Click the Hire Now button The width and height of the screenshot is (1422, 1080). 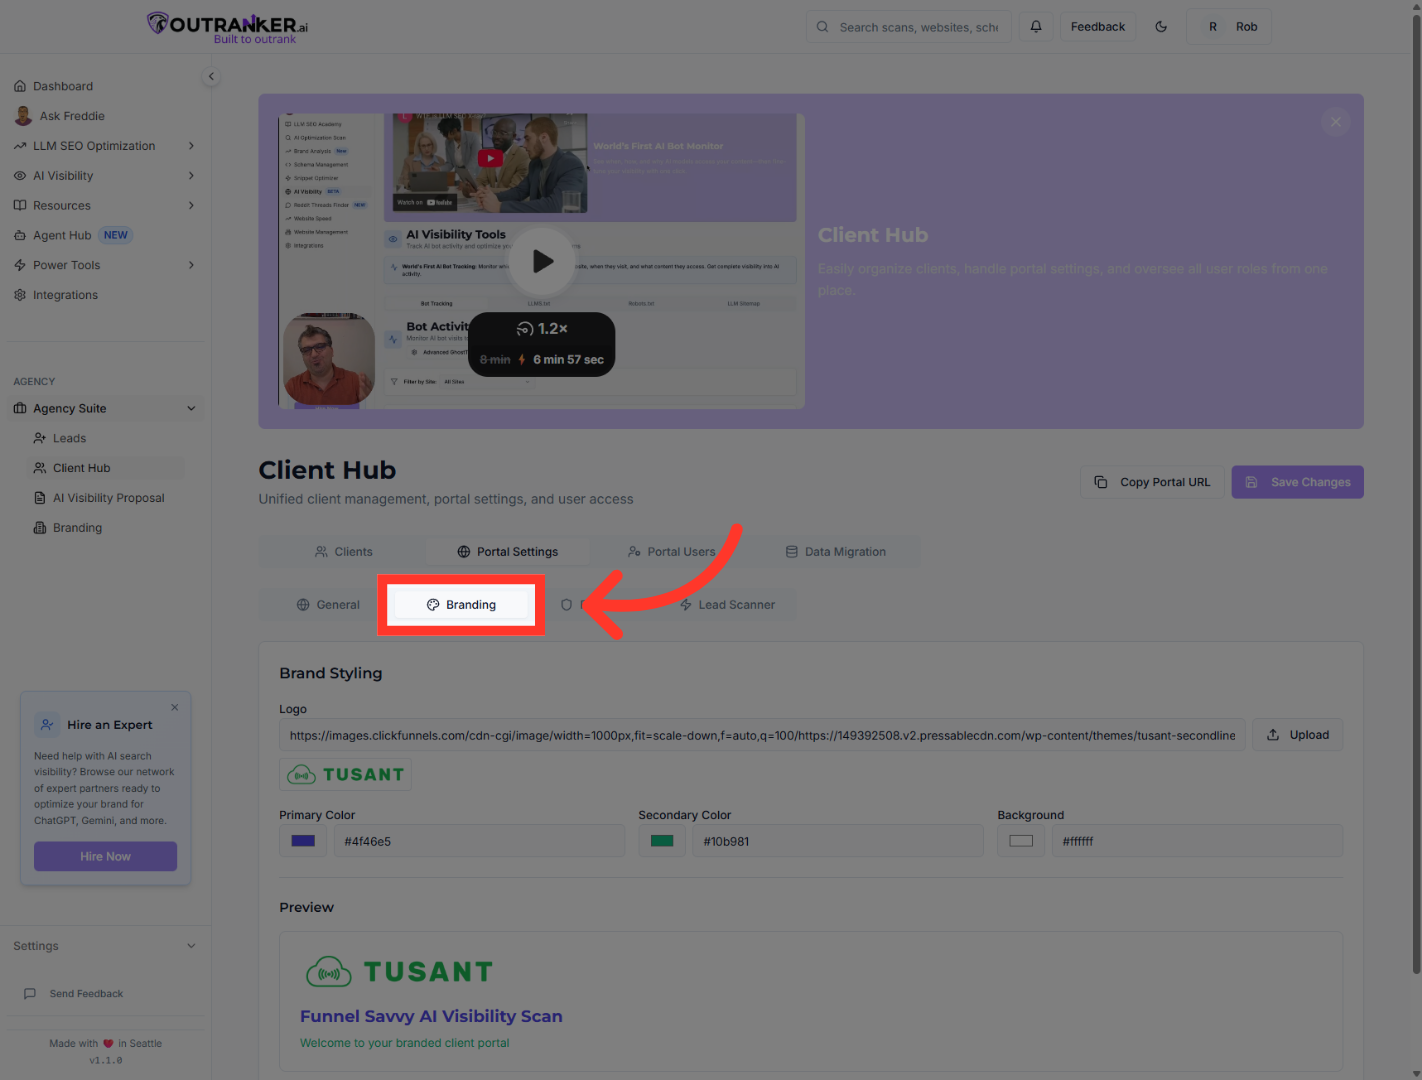click(105, 856)
